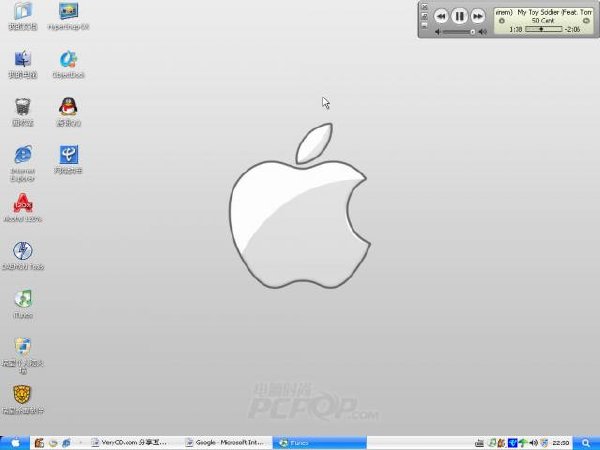
Task: Skip to next track with the fast-forward button
Action: (478, 16)
